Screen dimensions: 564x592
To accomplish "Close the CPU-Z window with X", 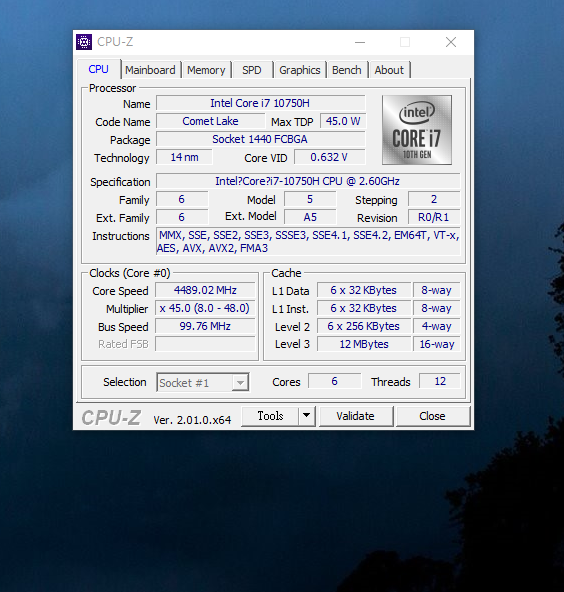I will (451, 42).
